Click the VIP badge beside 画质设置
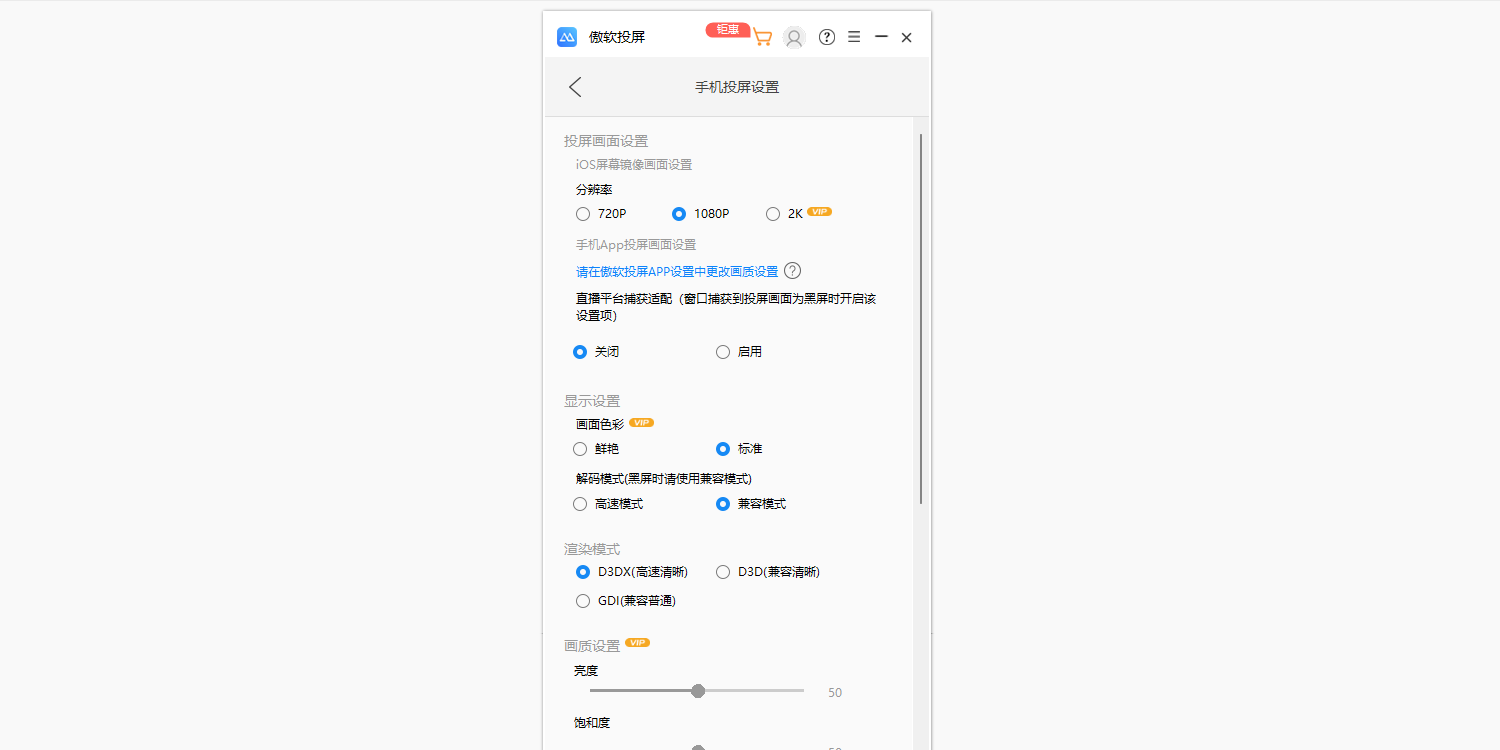 (x=638, y=643)
